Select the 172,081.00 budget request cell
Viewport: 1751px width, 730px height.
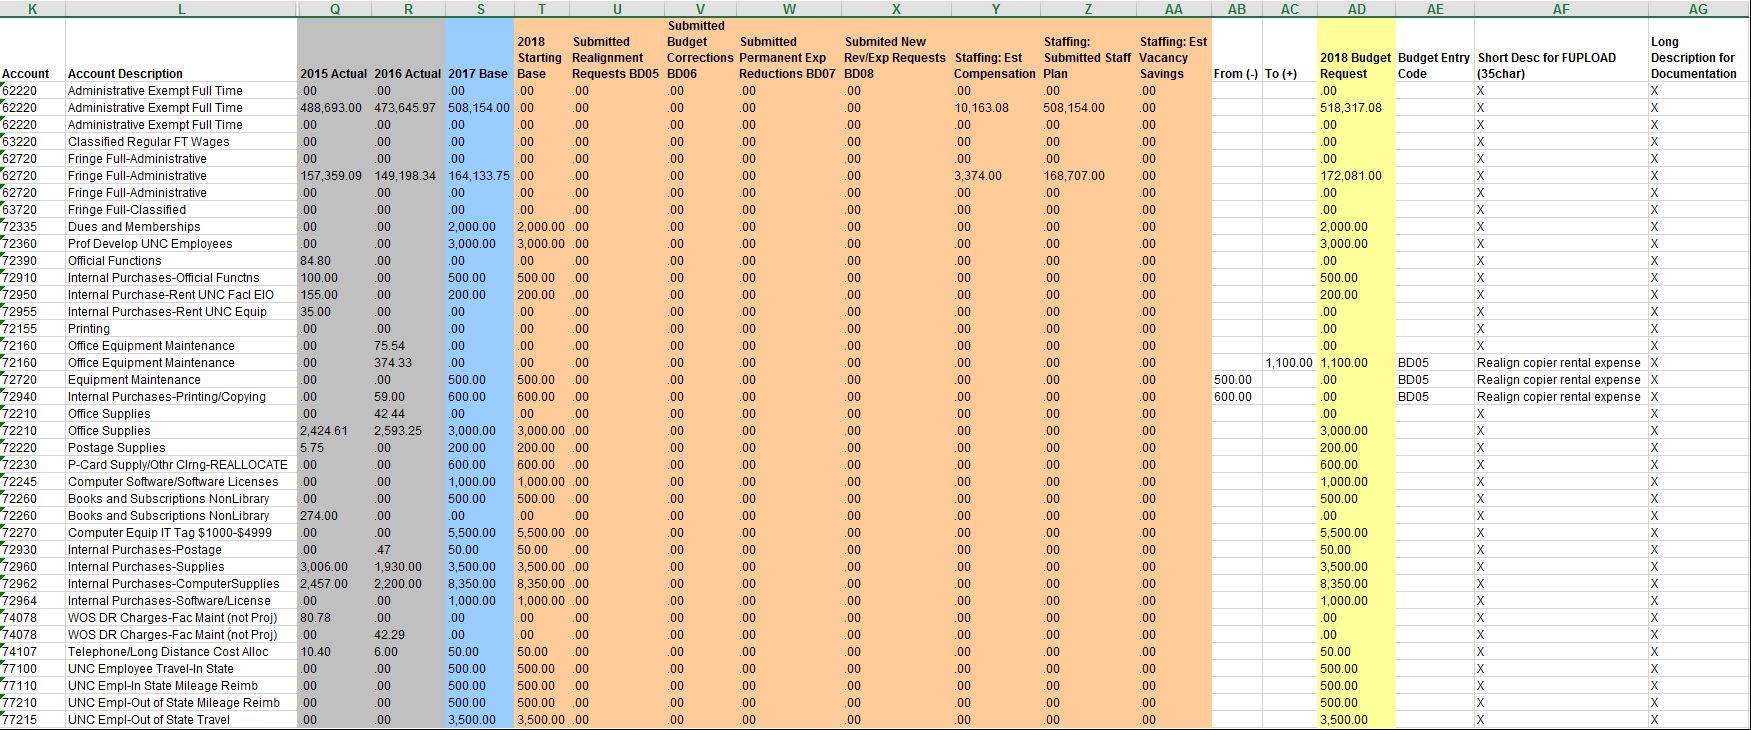[1350, 176]
